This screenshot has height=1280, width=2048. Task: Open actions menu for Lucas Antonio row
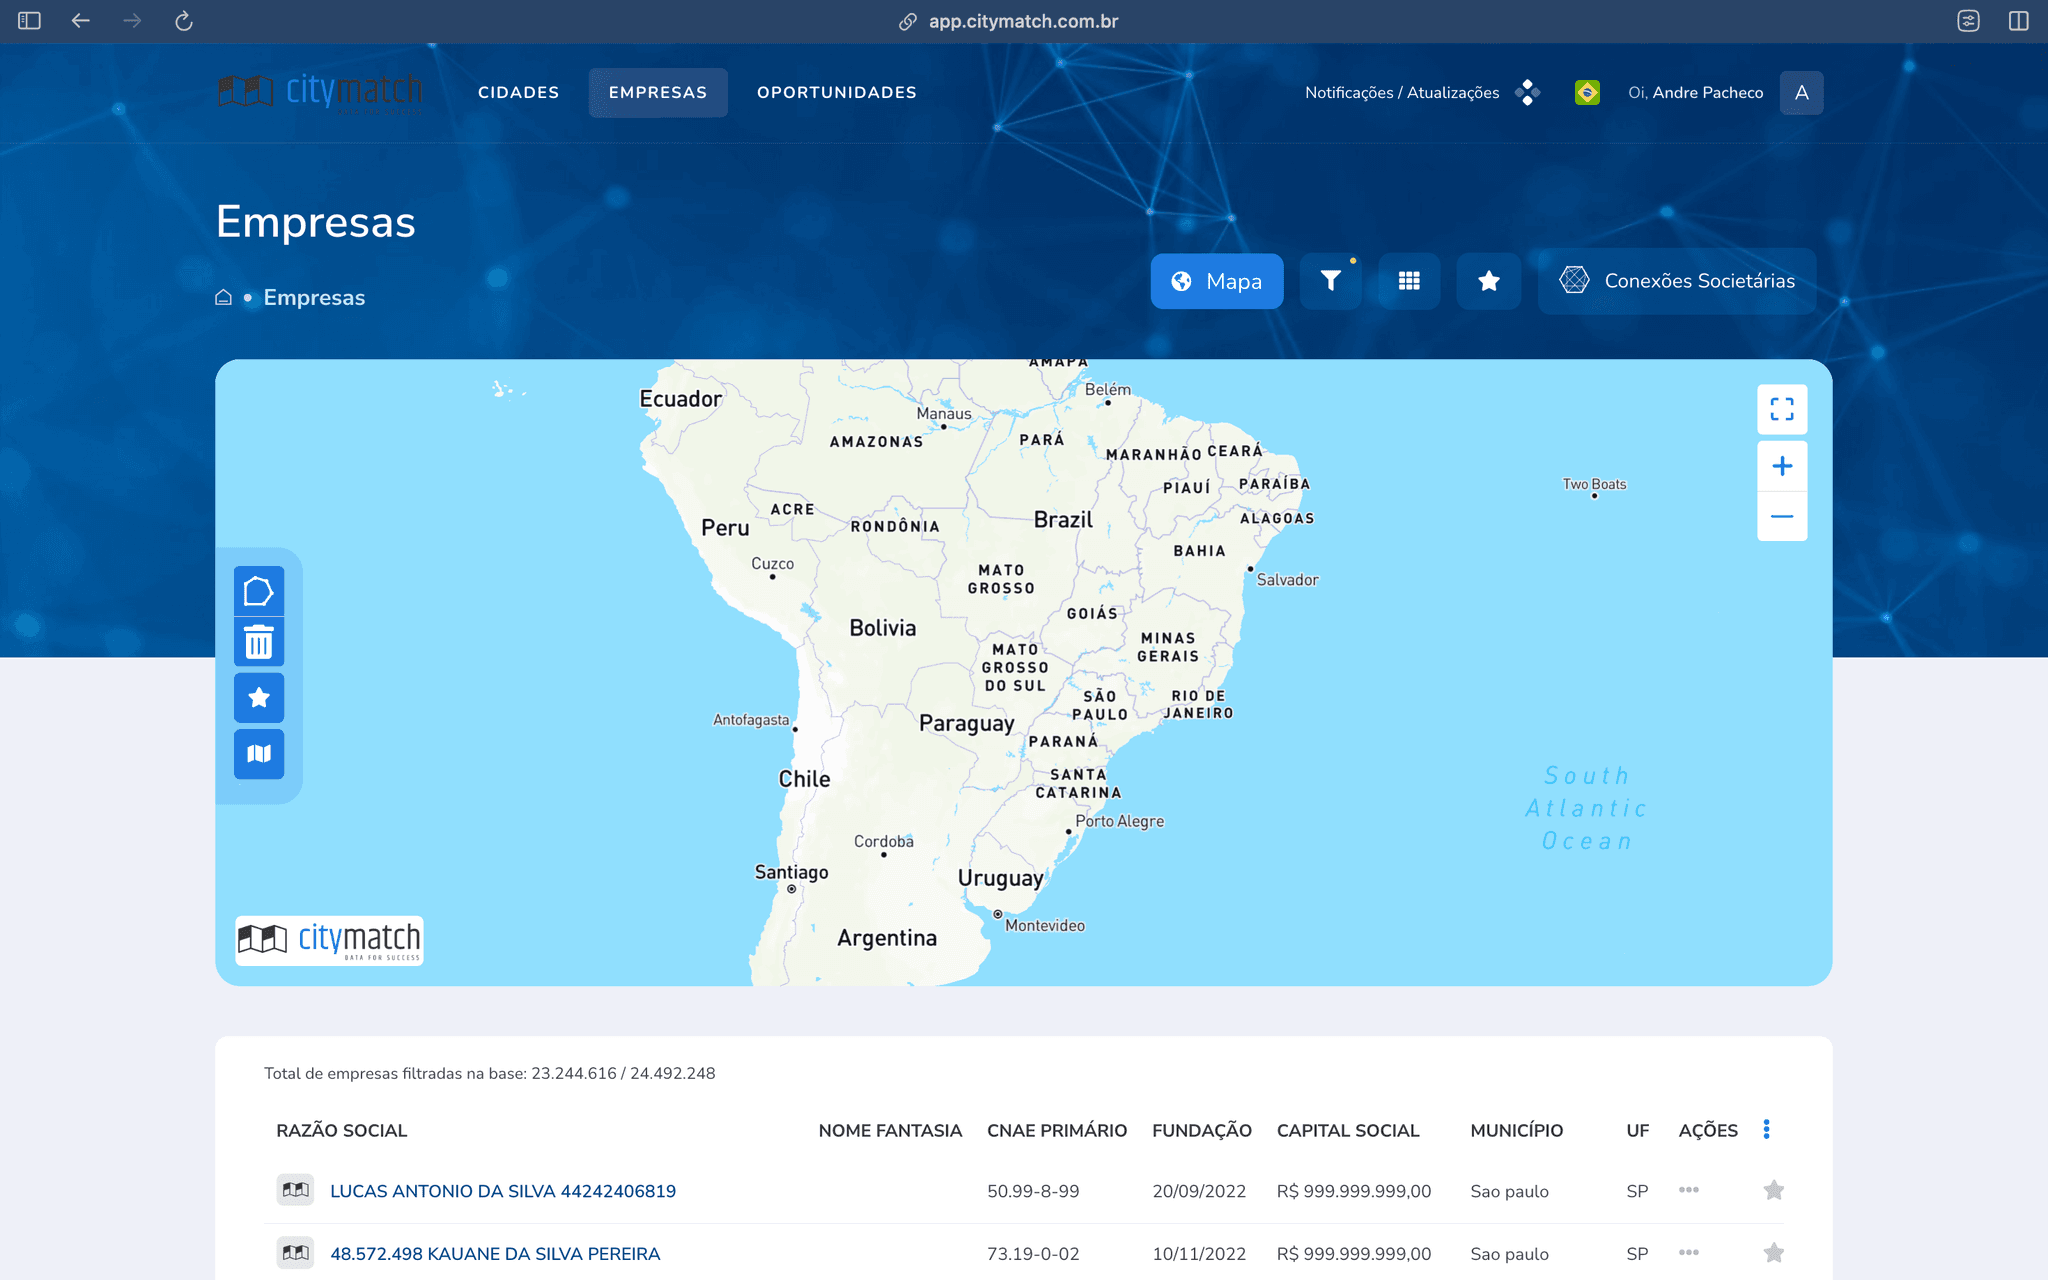1688,1190
